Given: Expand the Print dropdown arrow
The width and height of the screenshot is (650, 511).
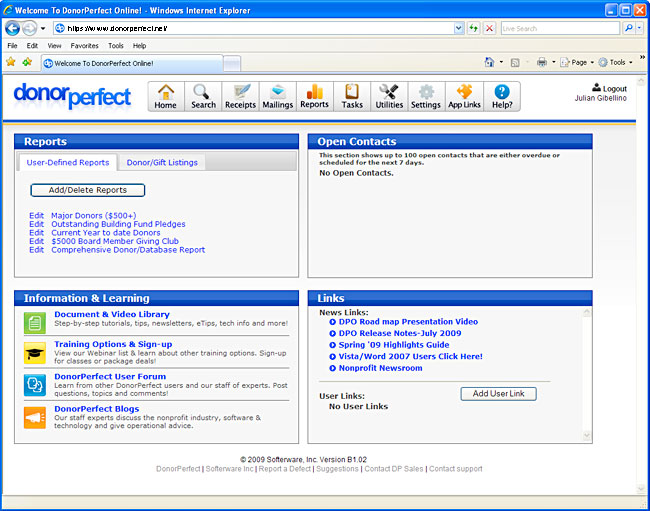Looking at the screenshot, I should (x=553, y=62).
